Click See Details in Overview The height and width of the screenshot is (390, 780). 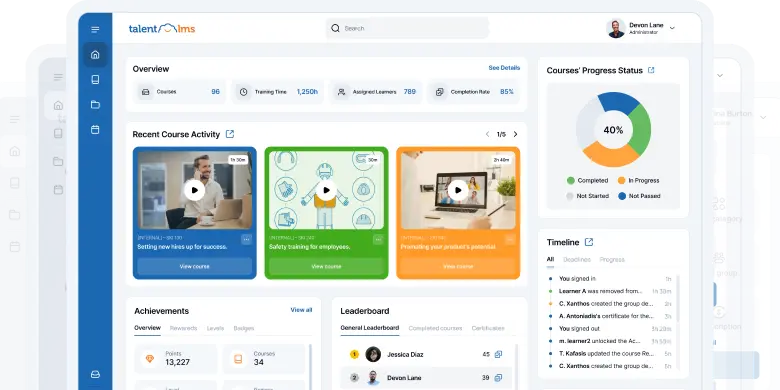tap(504, 68)
